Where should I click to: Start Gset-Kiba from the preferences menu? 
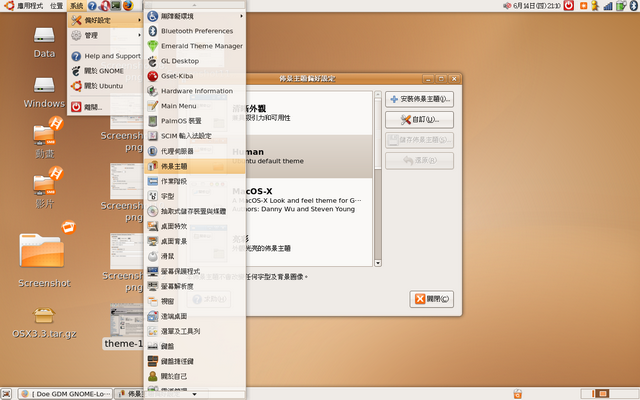(x=195, y=76)
